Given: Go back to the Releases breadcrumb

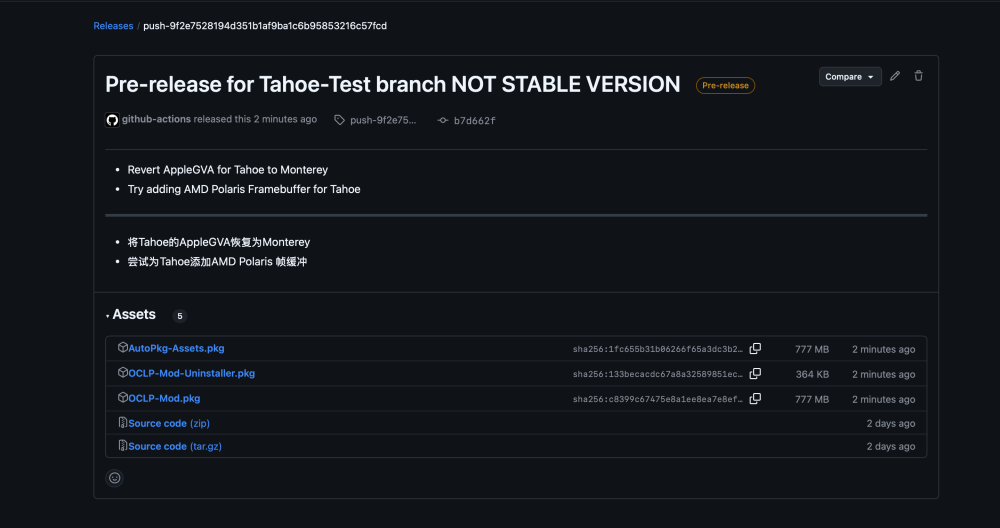Looking at the screenshot, I should [113, 26].
